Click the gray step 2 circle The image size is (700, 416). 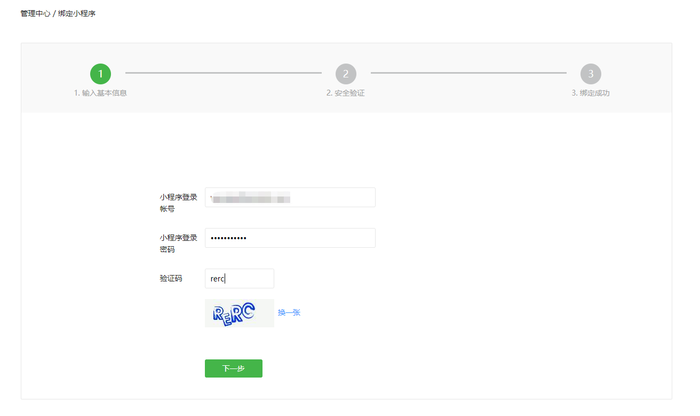pos(345,74)
